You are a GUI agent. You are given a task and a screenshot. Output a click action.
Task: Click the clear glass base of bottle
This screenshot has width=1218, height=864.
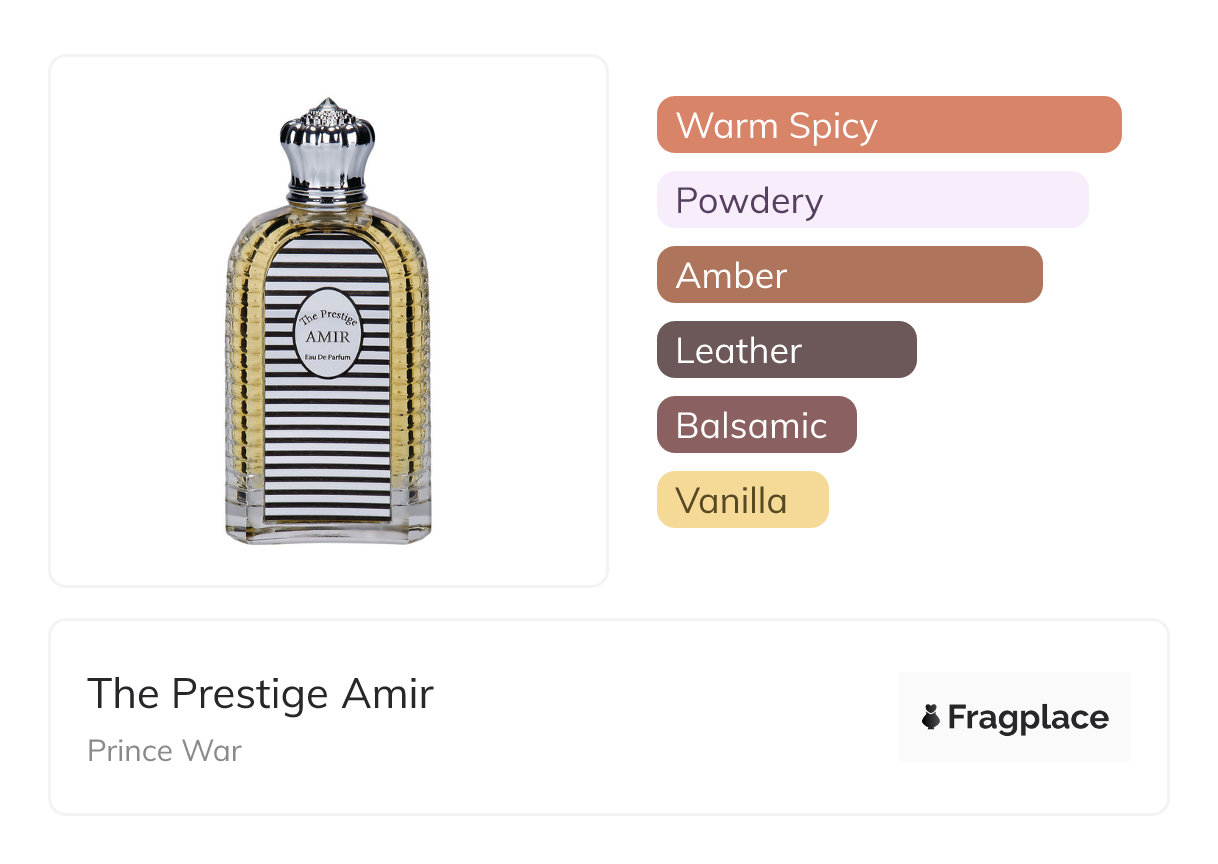(x=328, y=530)
